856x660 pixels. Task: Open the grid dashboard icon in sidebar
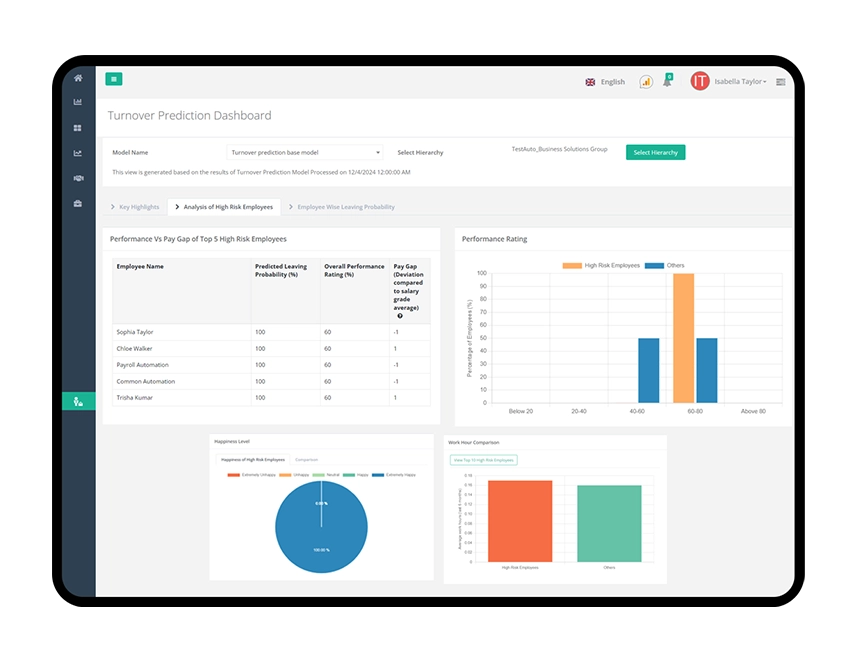point(78,128)
